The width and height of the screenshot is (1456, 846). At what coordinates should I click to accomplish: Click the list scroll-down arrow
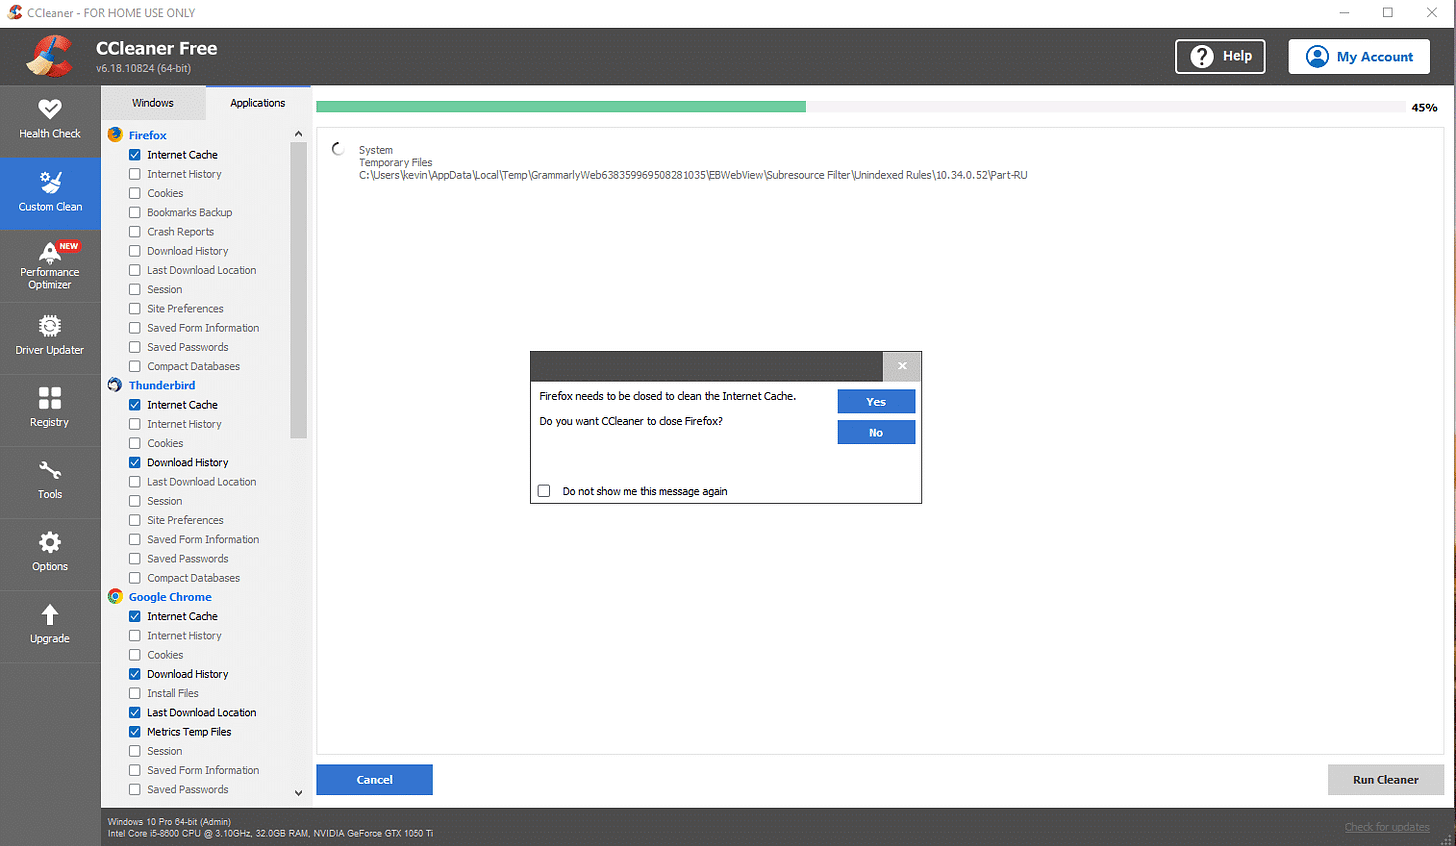click(x=298, y=793)
